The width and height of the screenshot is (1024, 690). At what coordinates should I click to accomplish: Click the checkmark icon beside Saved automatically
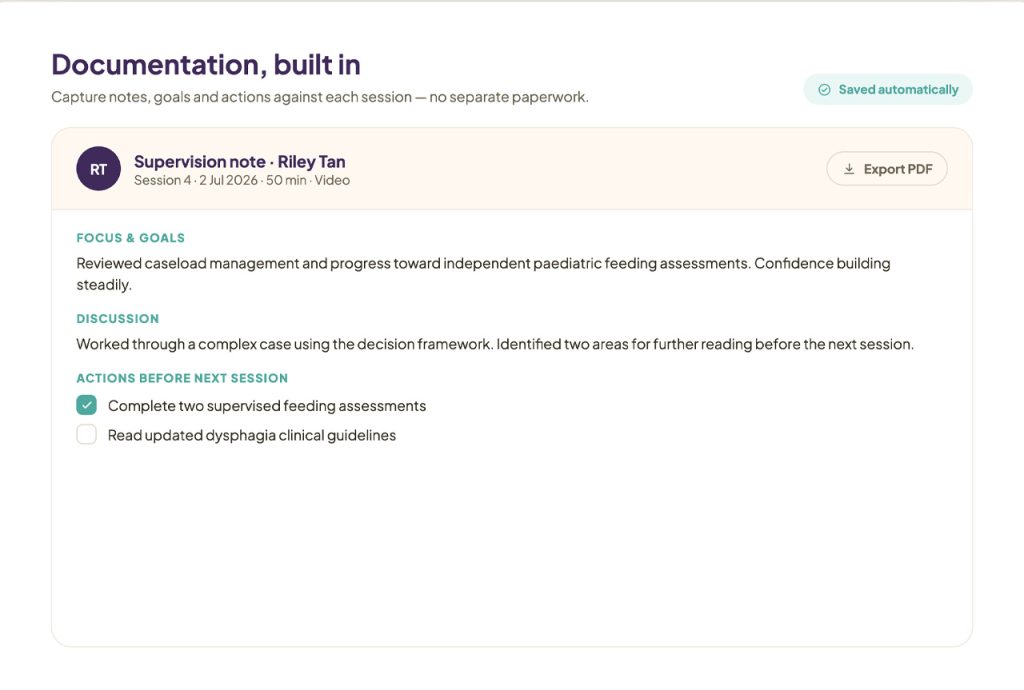(824, 89)
